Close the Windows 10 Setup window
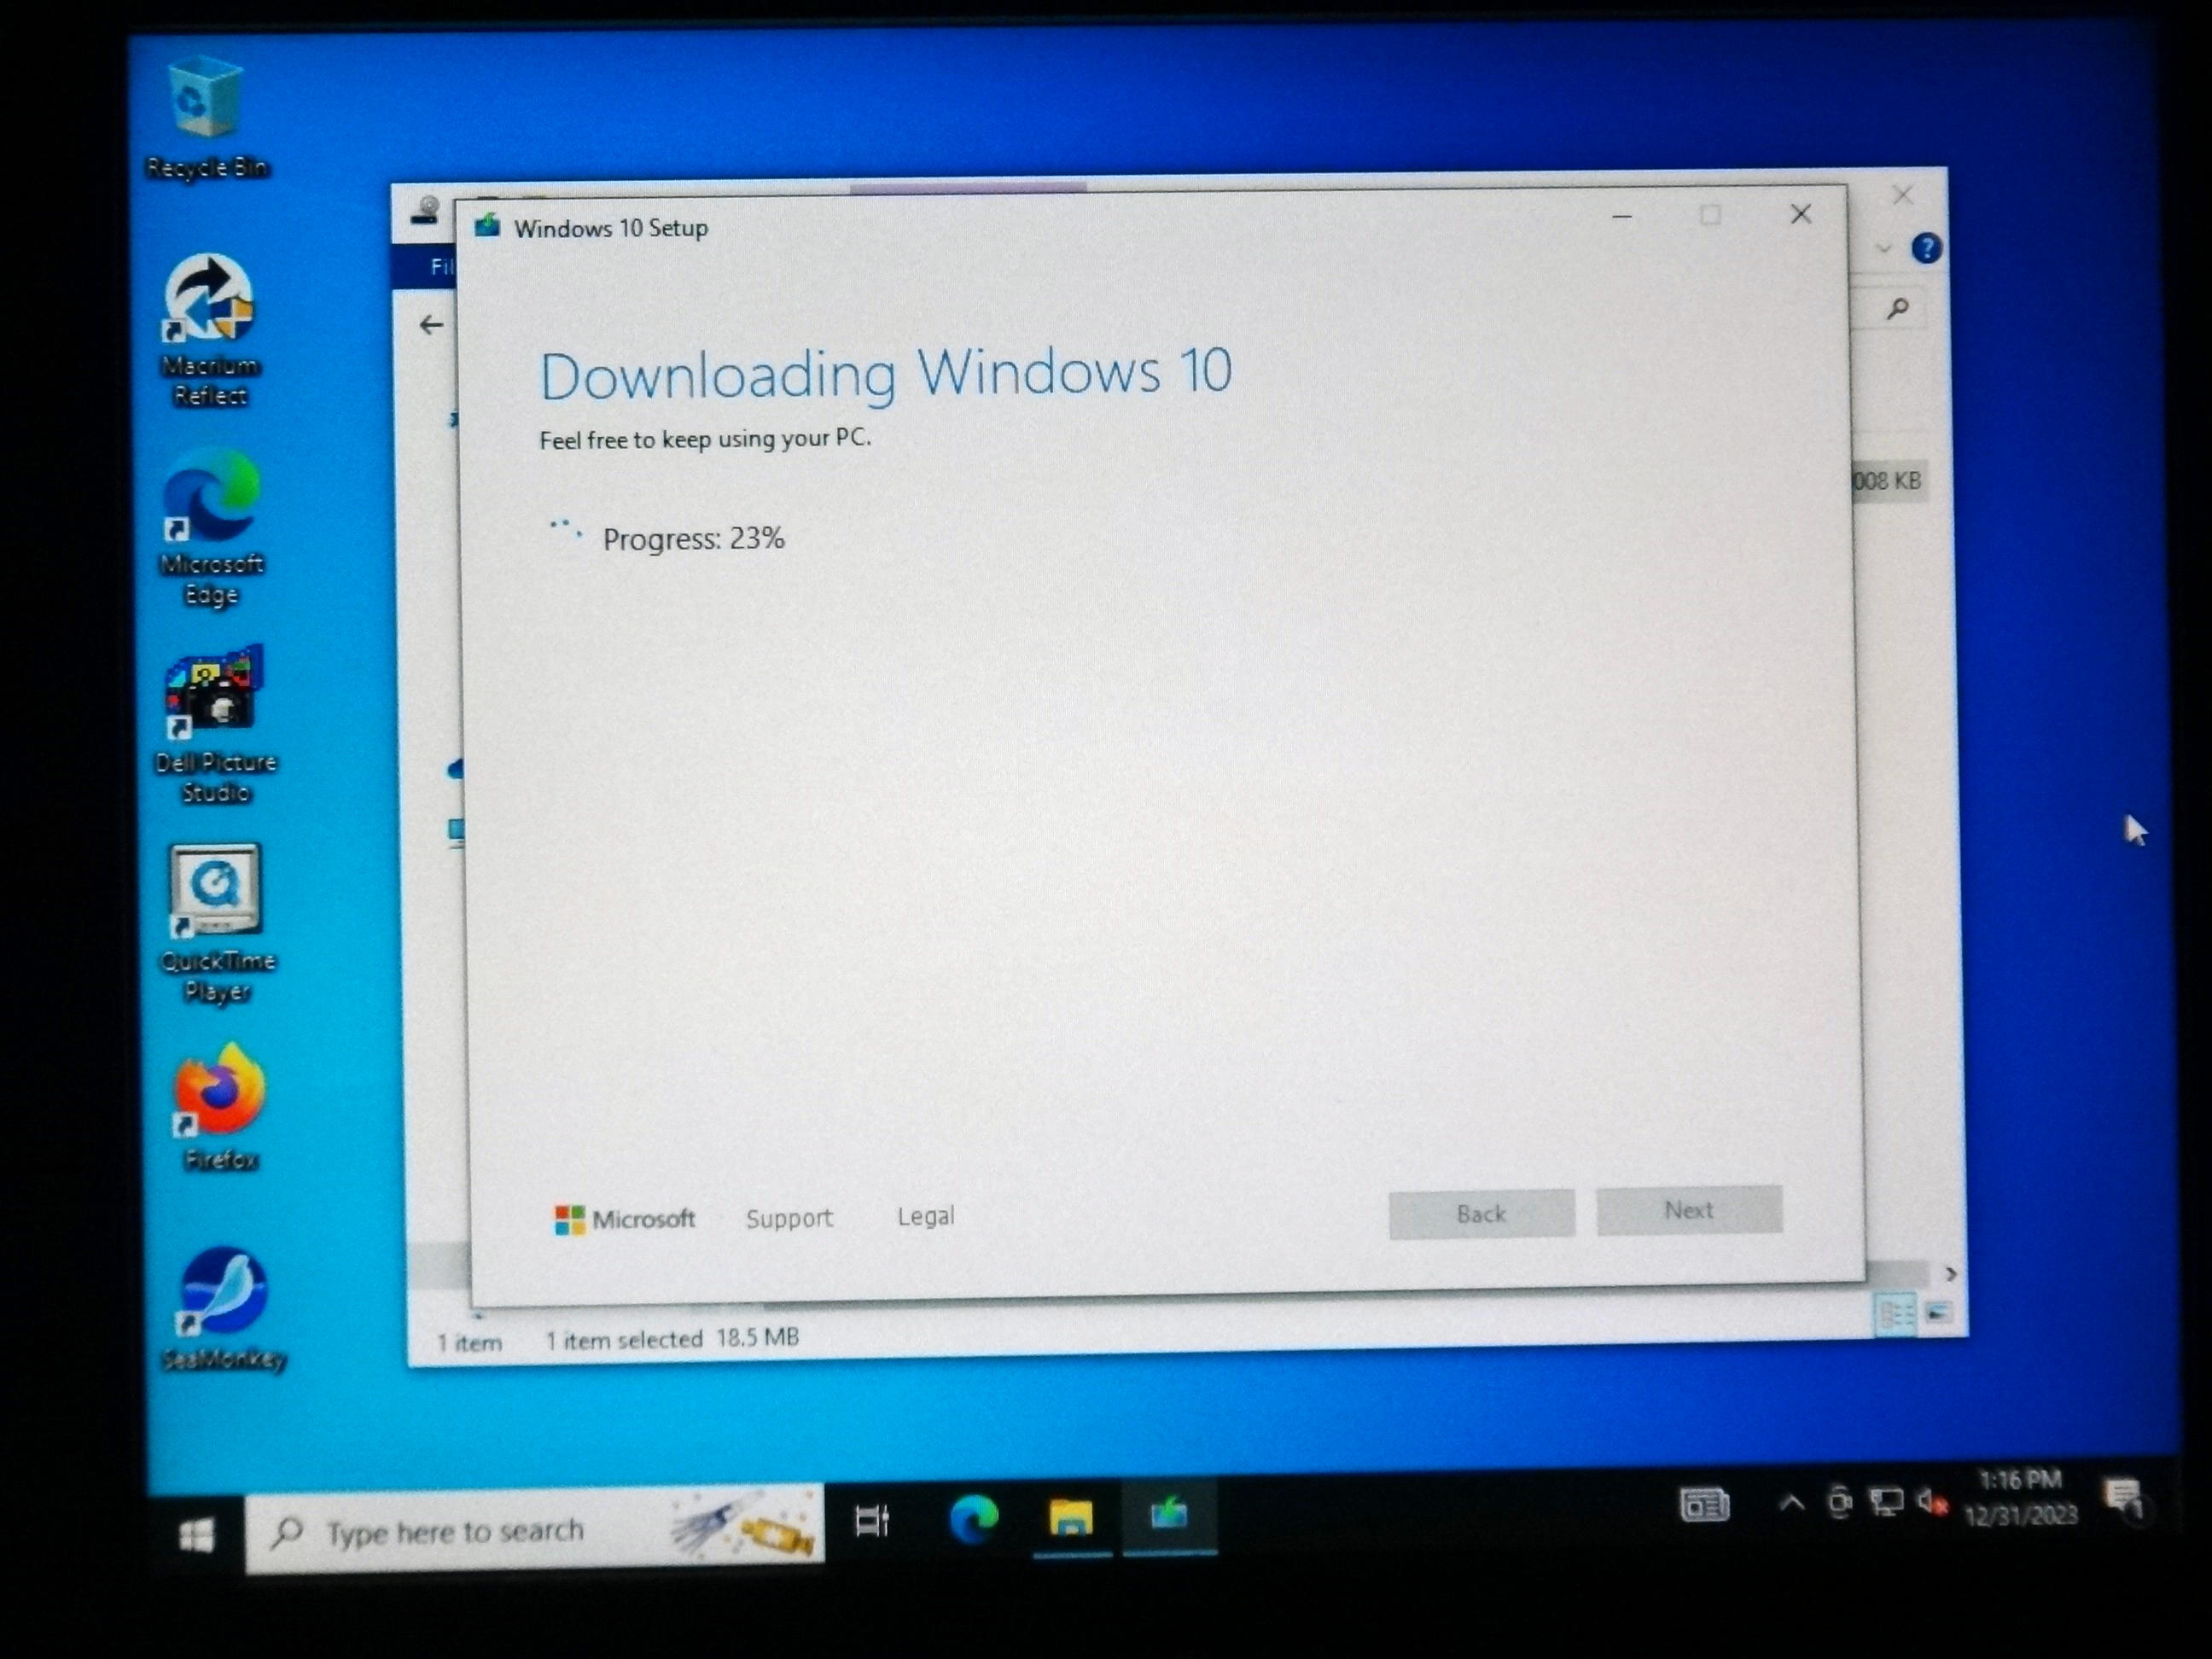Screen dimensions: 2212x1659 click(x=1801, y=214)
